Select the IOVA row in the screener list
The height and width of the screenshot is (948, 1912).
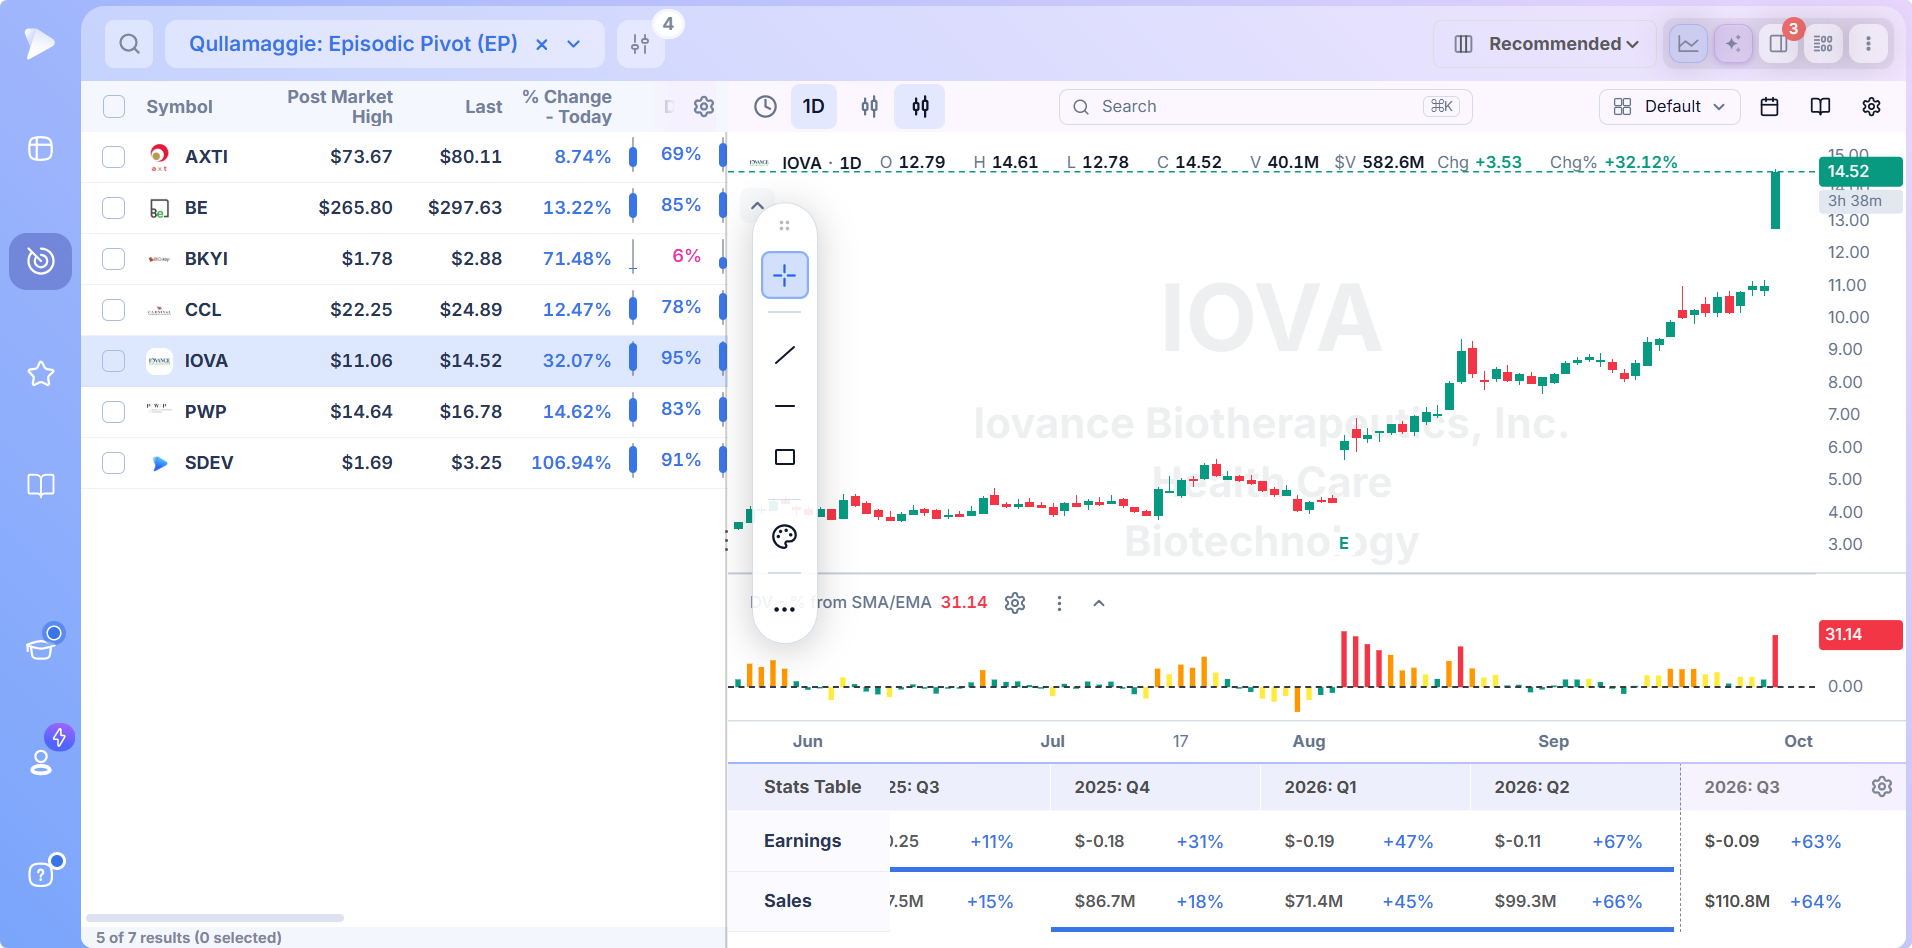tap(403, 361)
